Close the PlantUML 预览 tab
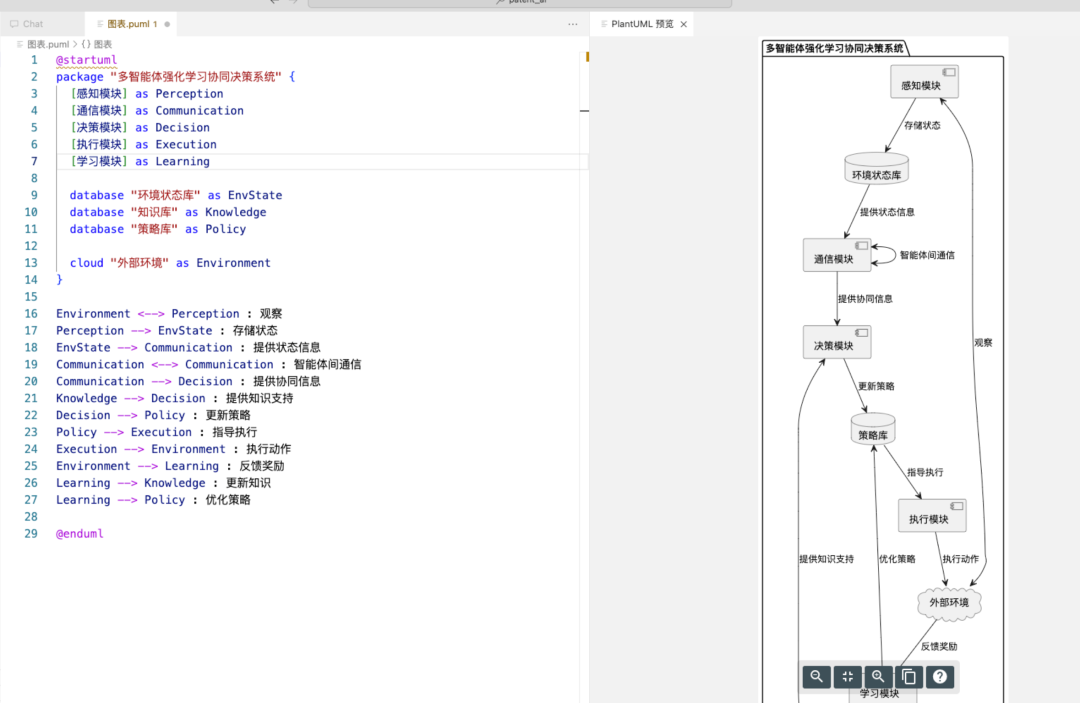This screenshot has height=703, width=1080. point(684,24)
